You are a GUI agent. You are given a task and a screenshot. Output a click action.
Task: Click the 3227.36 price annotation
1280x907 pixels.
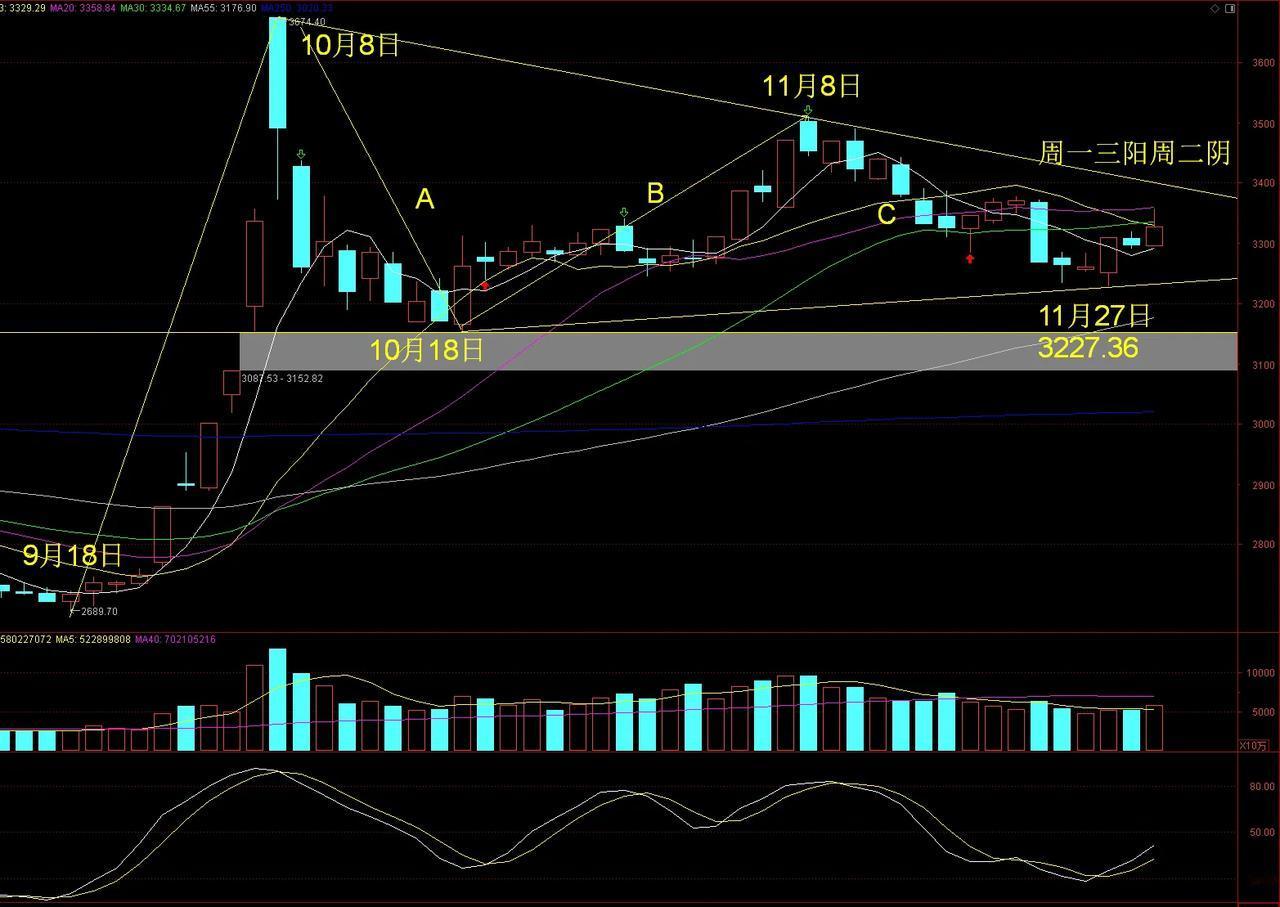pyautogui.click(x=1088, y=348)
